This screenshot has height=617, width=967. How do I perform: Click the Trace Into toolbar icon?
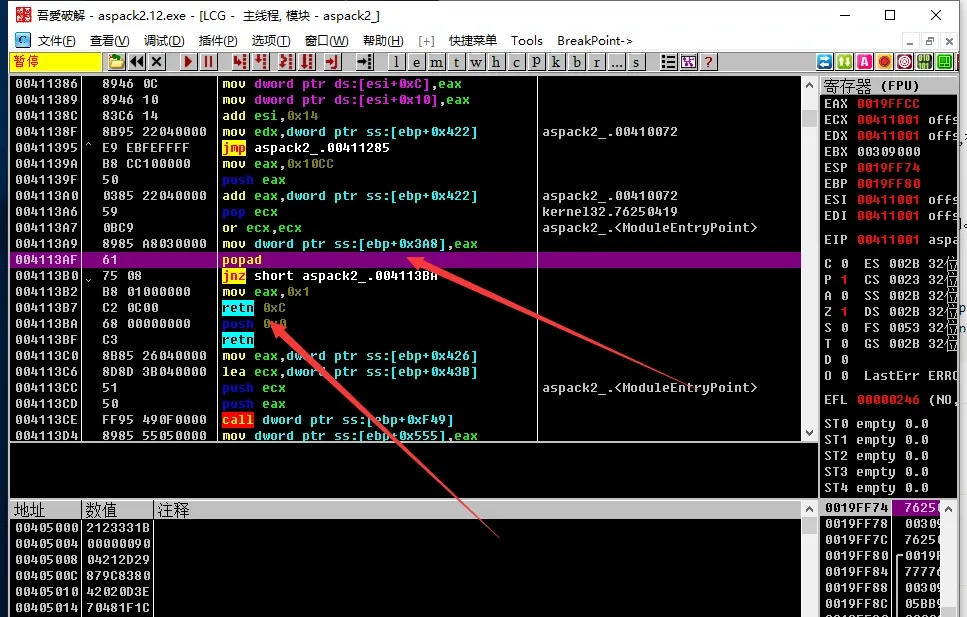coord(286,62)
